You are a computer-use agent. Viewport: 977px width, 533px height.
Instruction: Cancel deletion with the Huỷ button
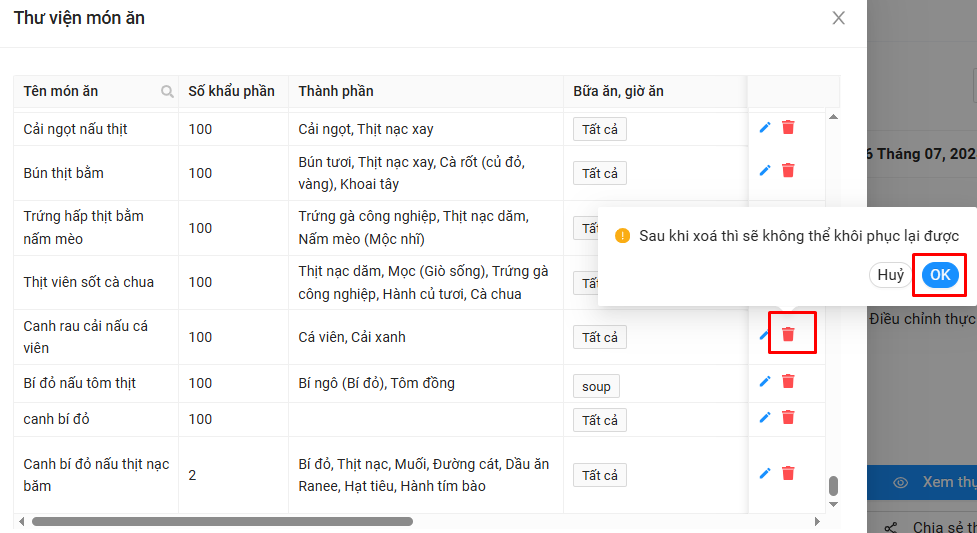click(x=890, y=276)
